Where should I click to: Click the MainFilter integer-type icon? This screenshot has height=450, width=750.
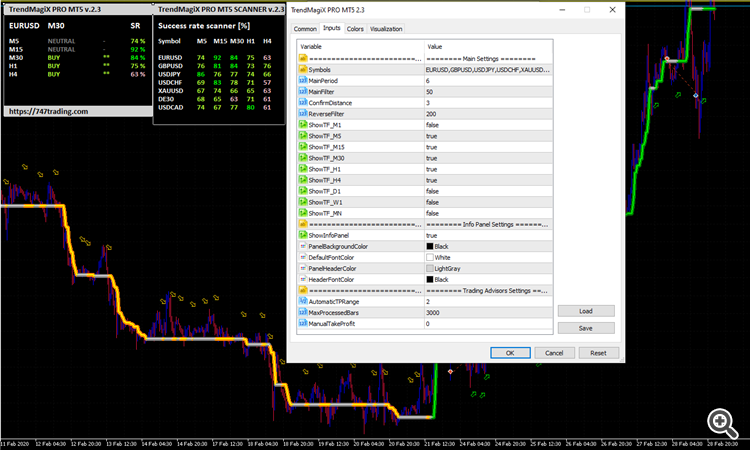click(303, 91)
